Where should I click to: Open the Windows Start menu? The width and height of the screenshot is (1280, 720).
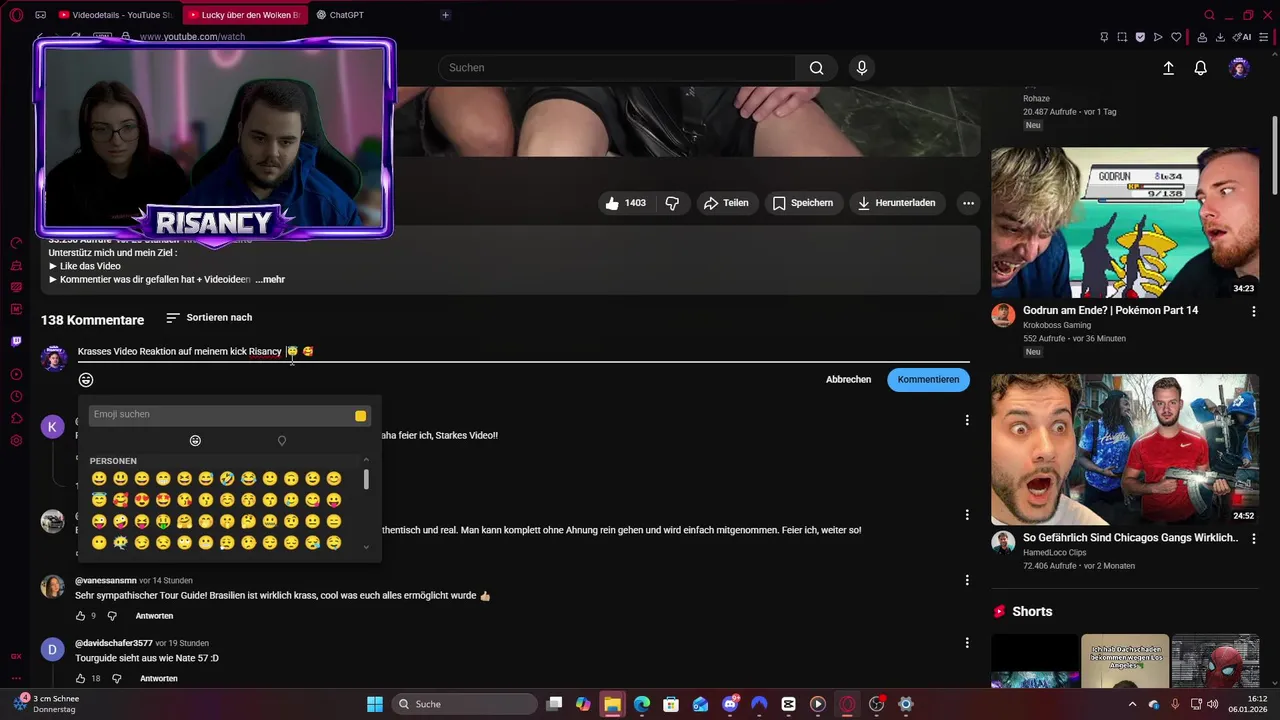tap(375, 704)
